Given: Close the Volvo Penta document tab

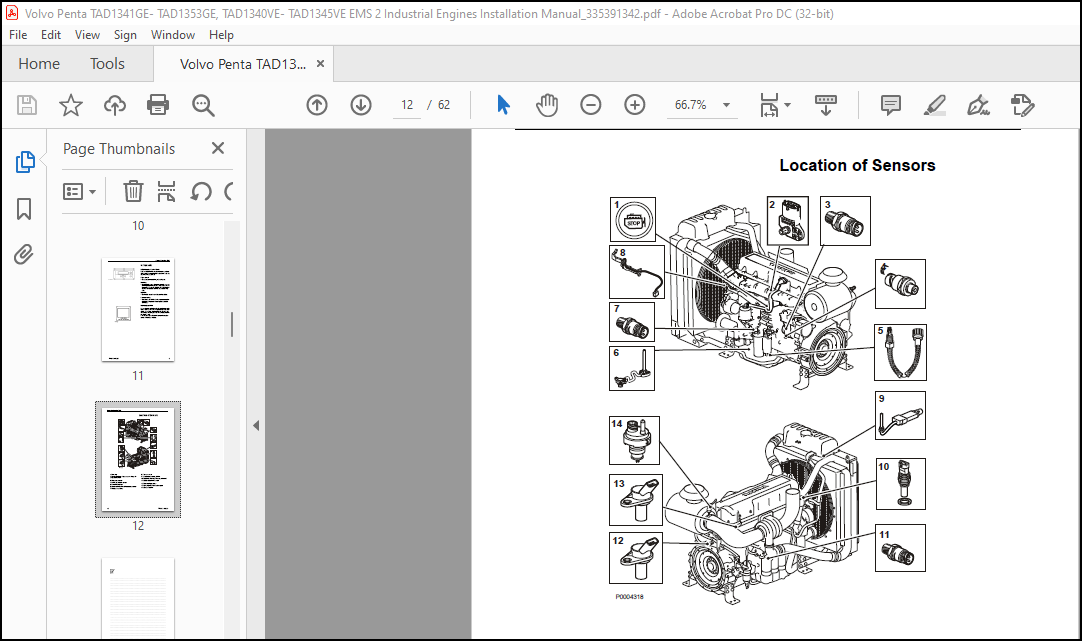Looking at the screenshot, I should click(320, 63).
